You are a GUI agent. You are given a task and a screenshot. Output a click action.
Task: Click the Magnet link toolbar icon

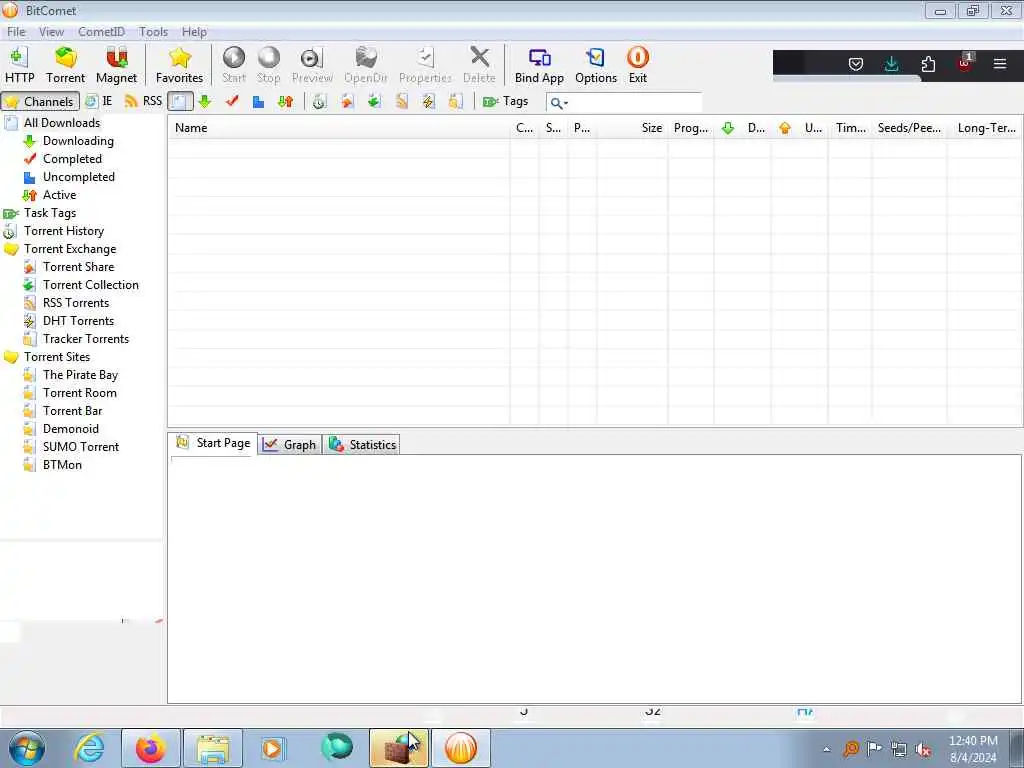pyautogui.click(x=116, y=65)
